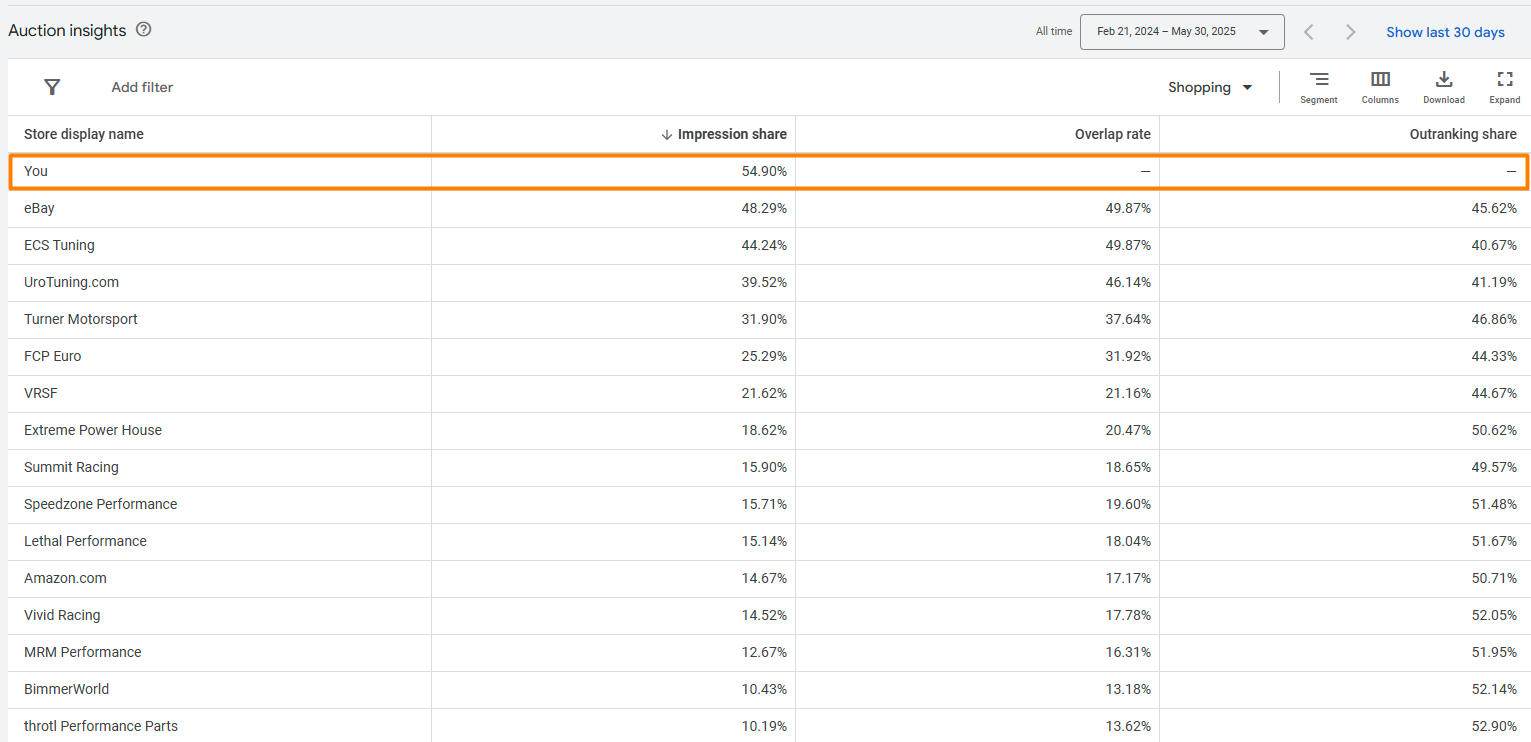This screenshot has height=742, width=1531.
Task: Sort by Impression share column
Action: coord(732,134)
